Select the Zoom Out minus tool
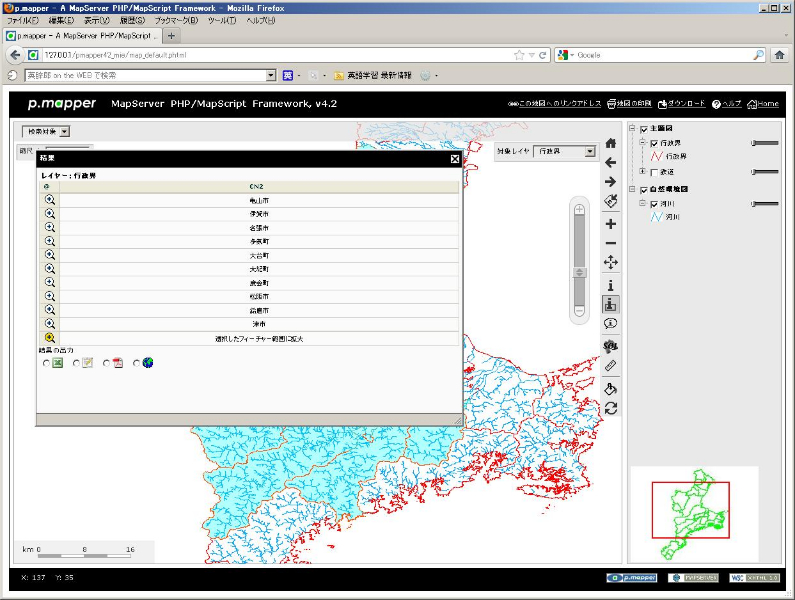795x600 pixels. click(611, 243)
